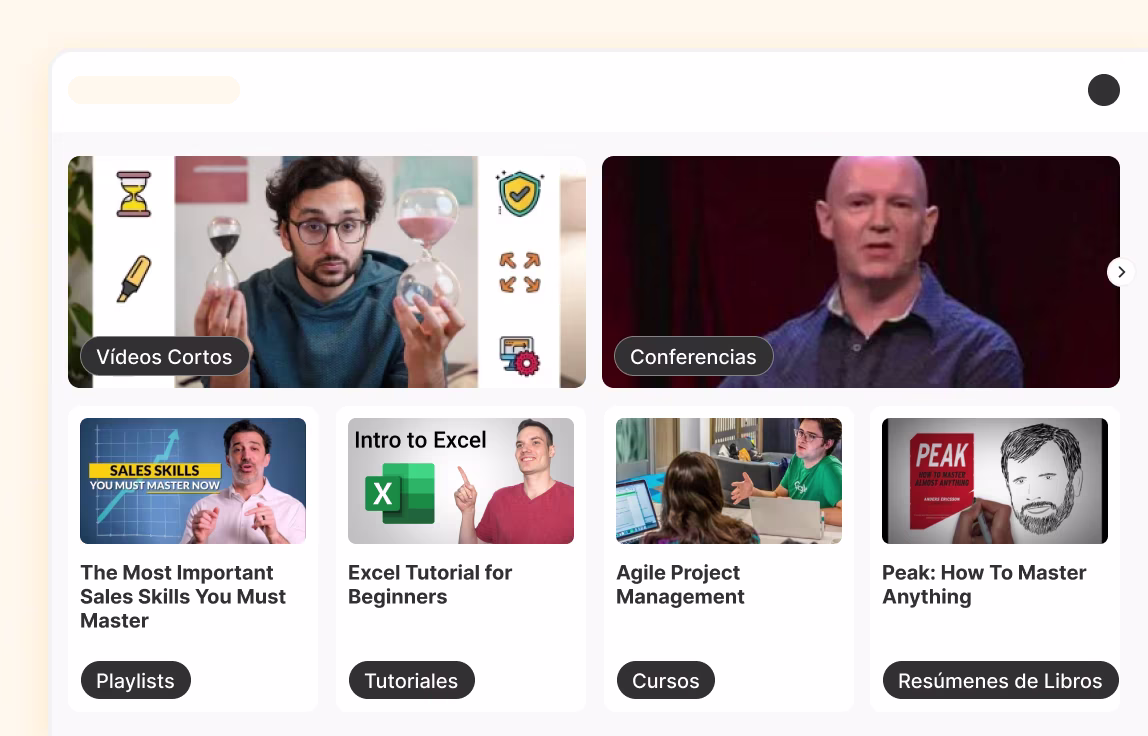Screen dimensions: 1148x736
Task: Click the blank search placeholder bar
Action: [154, 90]
